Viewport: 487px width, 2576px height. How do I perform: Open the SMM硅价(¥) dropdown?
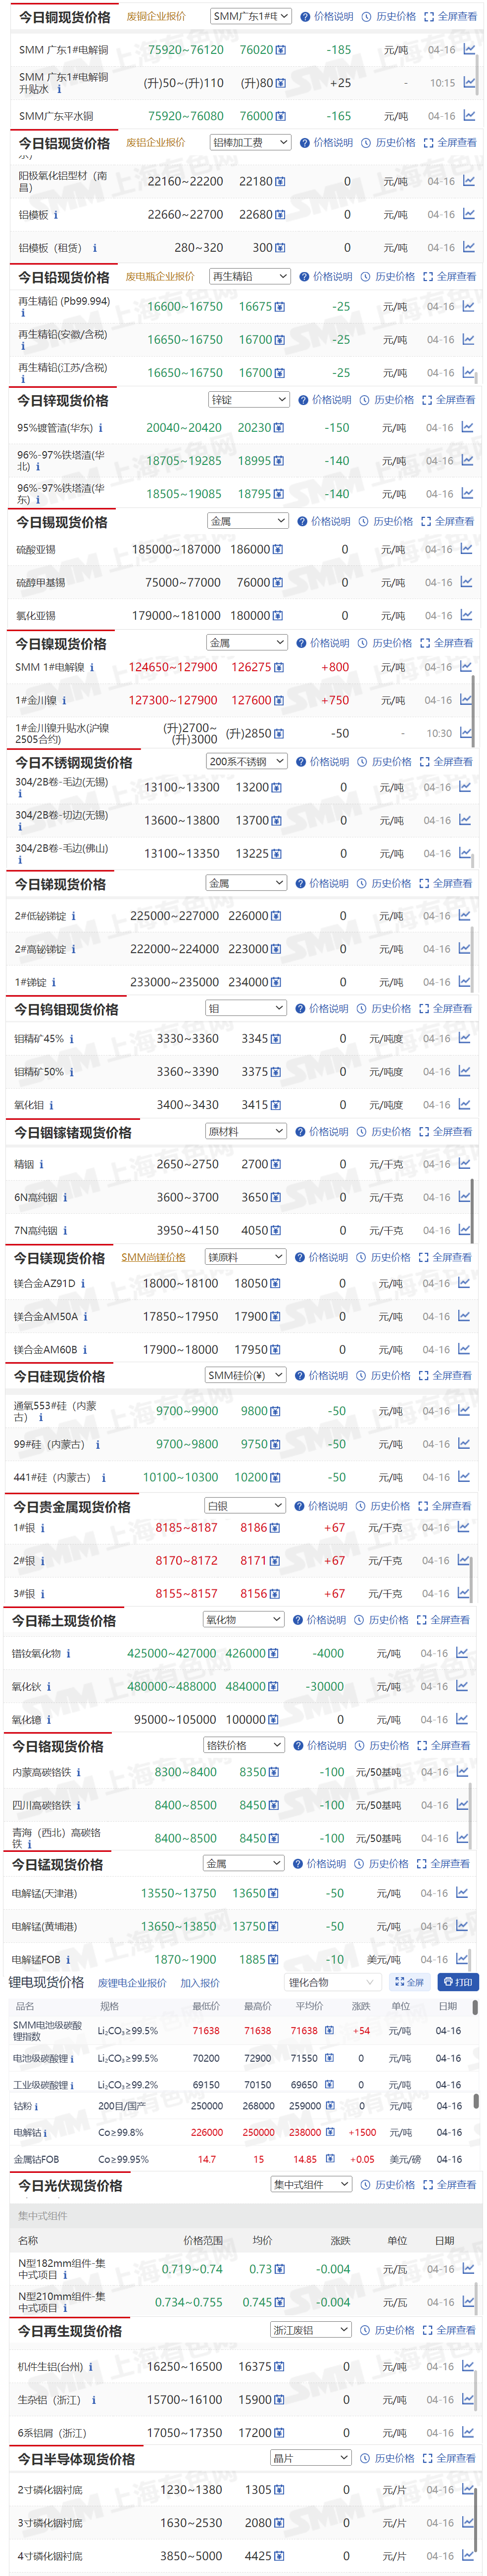pyautogui.click(x=245, y=1375)
